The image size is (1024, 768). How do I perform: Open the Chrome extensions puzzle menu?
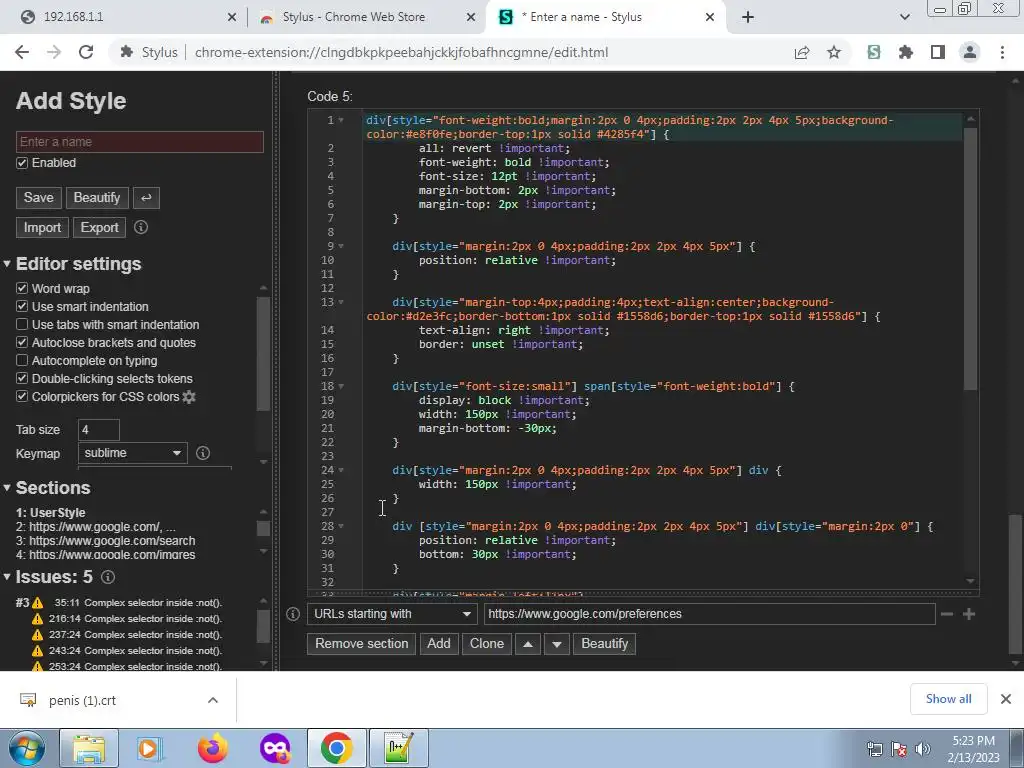pyautogui.click(x=906, y=52)
